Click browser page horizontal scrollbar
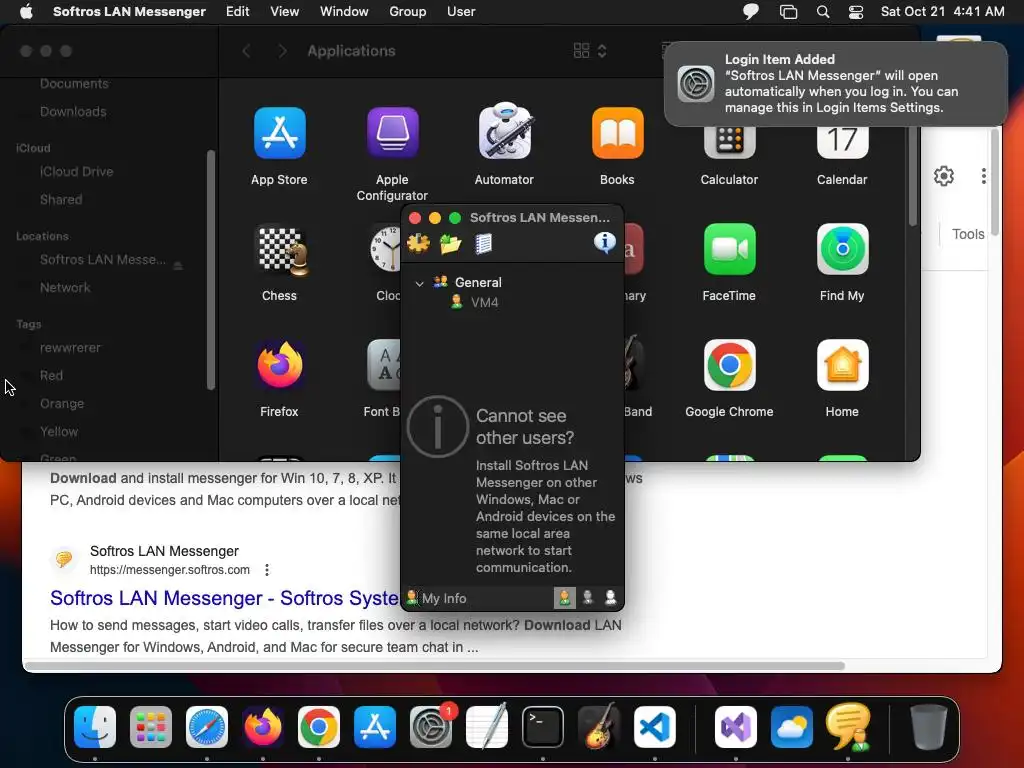The width and height of the screenshot is (1024, 768). pyautogui.click(x=434, y=666)
